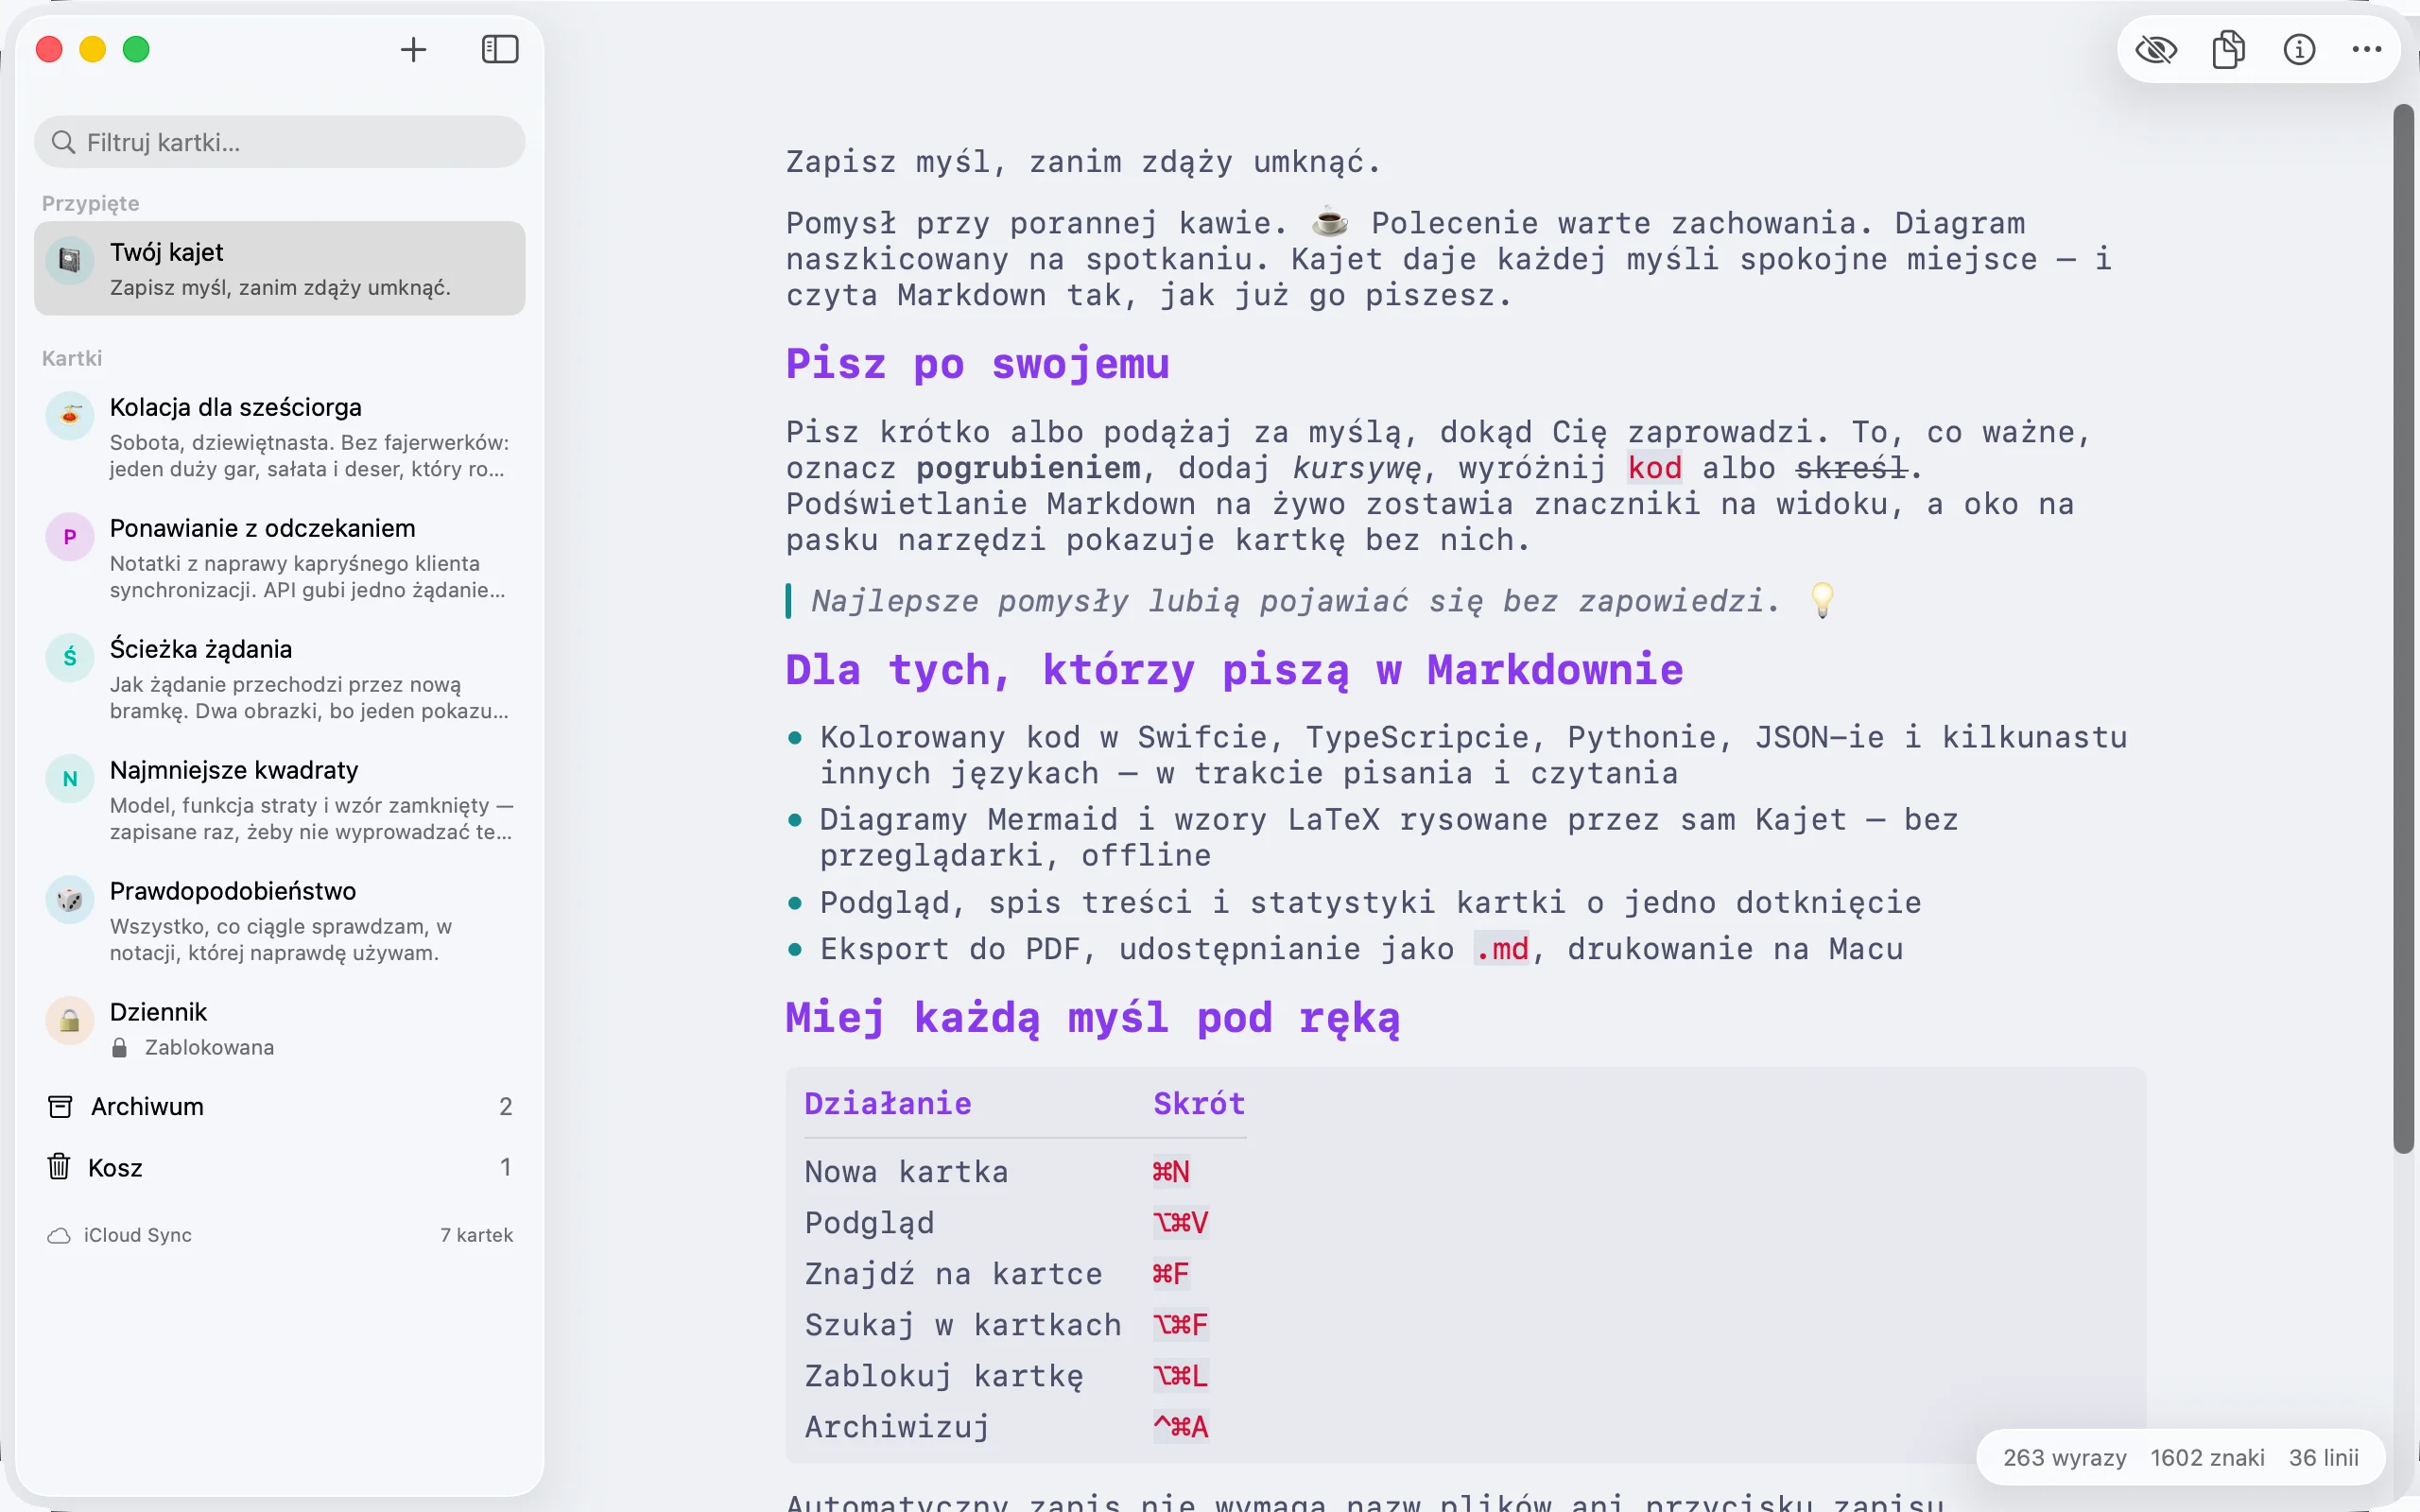Image resolution: width=2420 pixels, height=1512 pixels.
Task: Open the more options ellipsis menu
Action: click(2367, 49)
